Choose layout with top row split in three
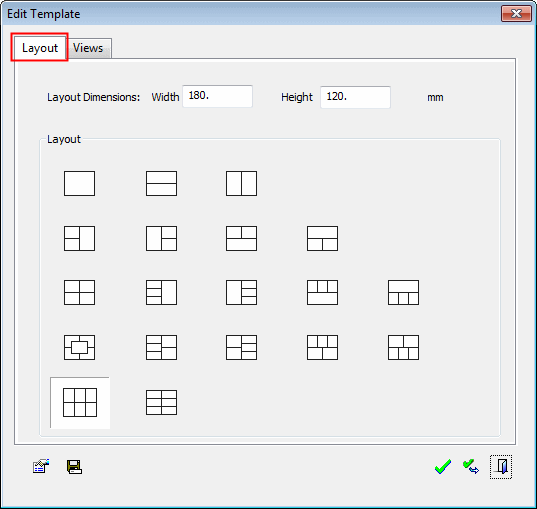This screenshot has width=537, height=509. tap(322, 293)
